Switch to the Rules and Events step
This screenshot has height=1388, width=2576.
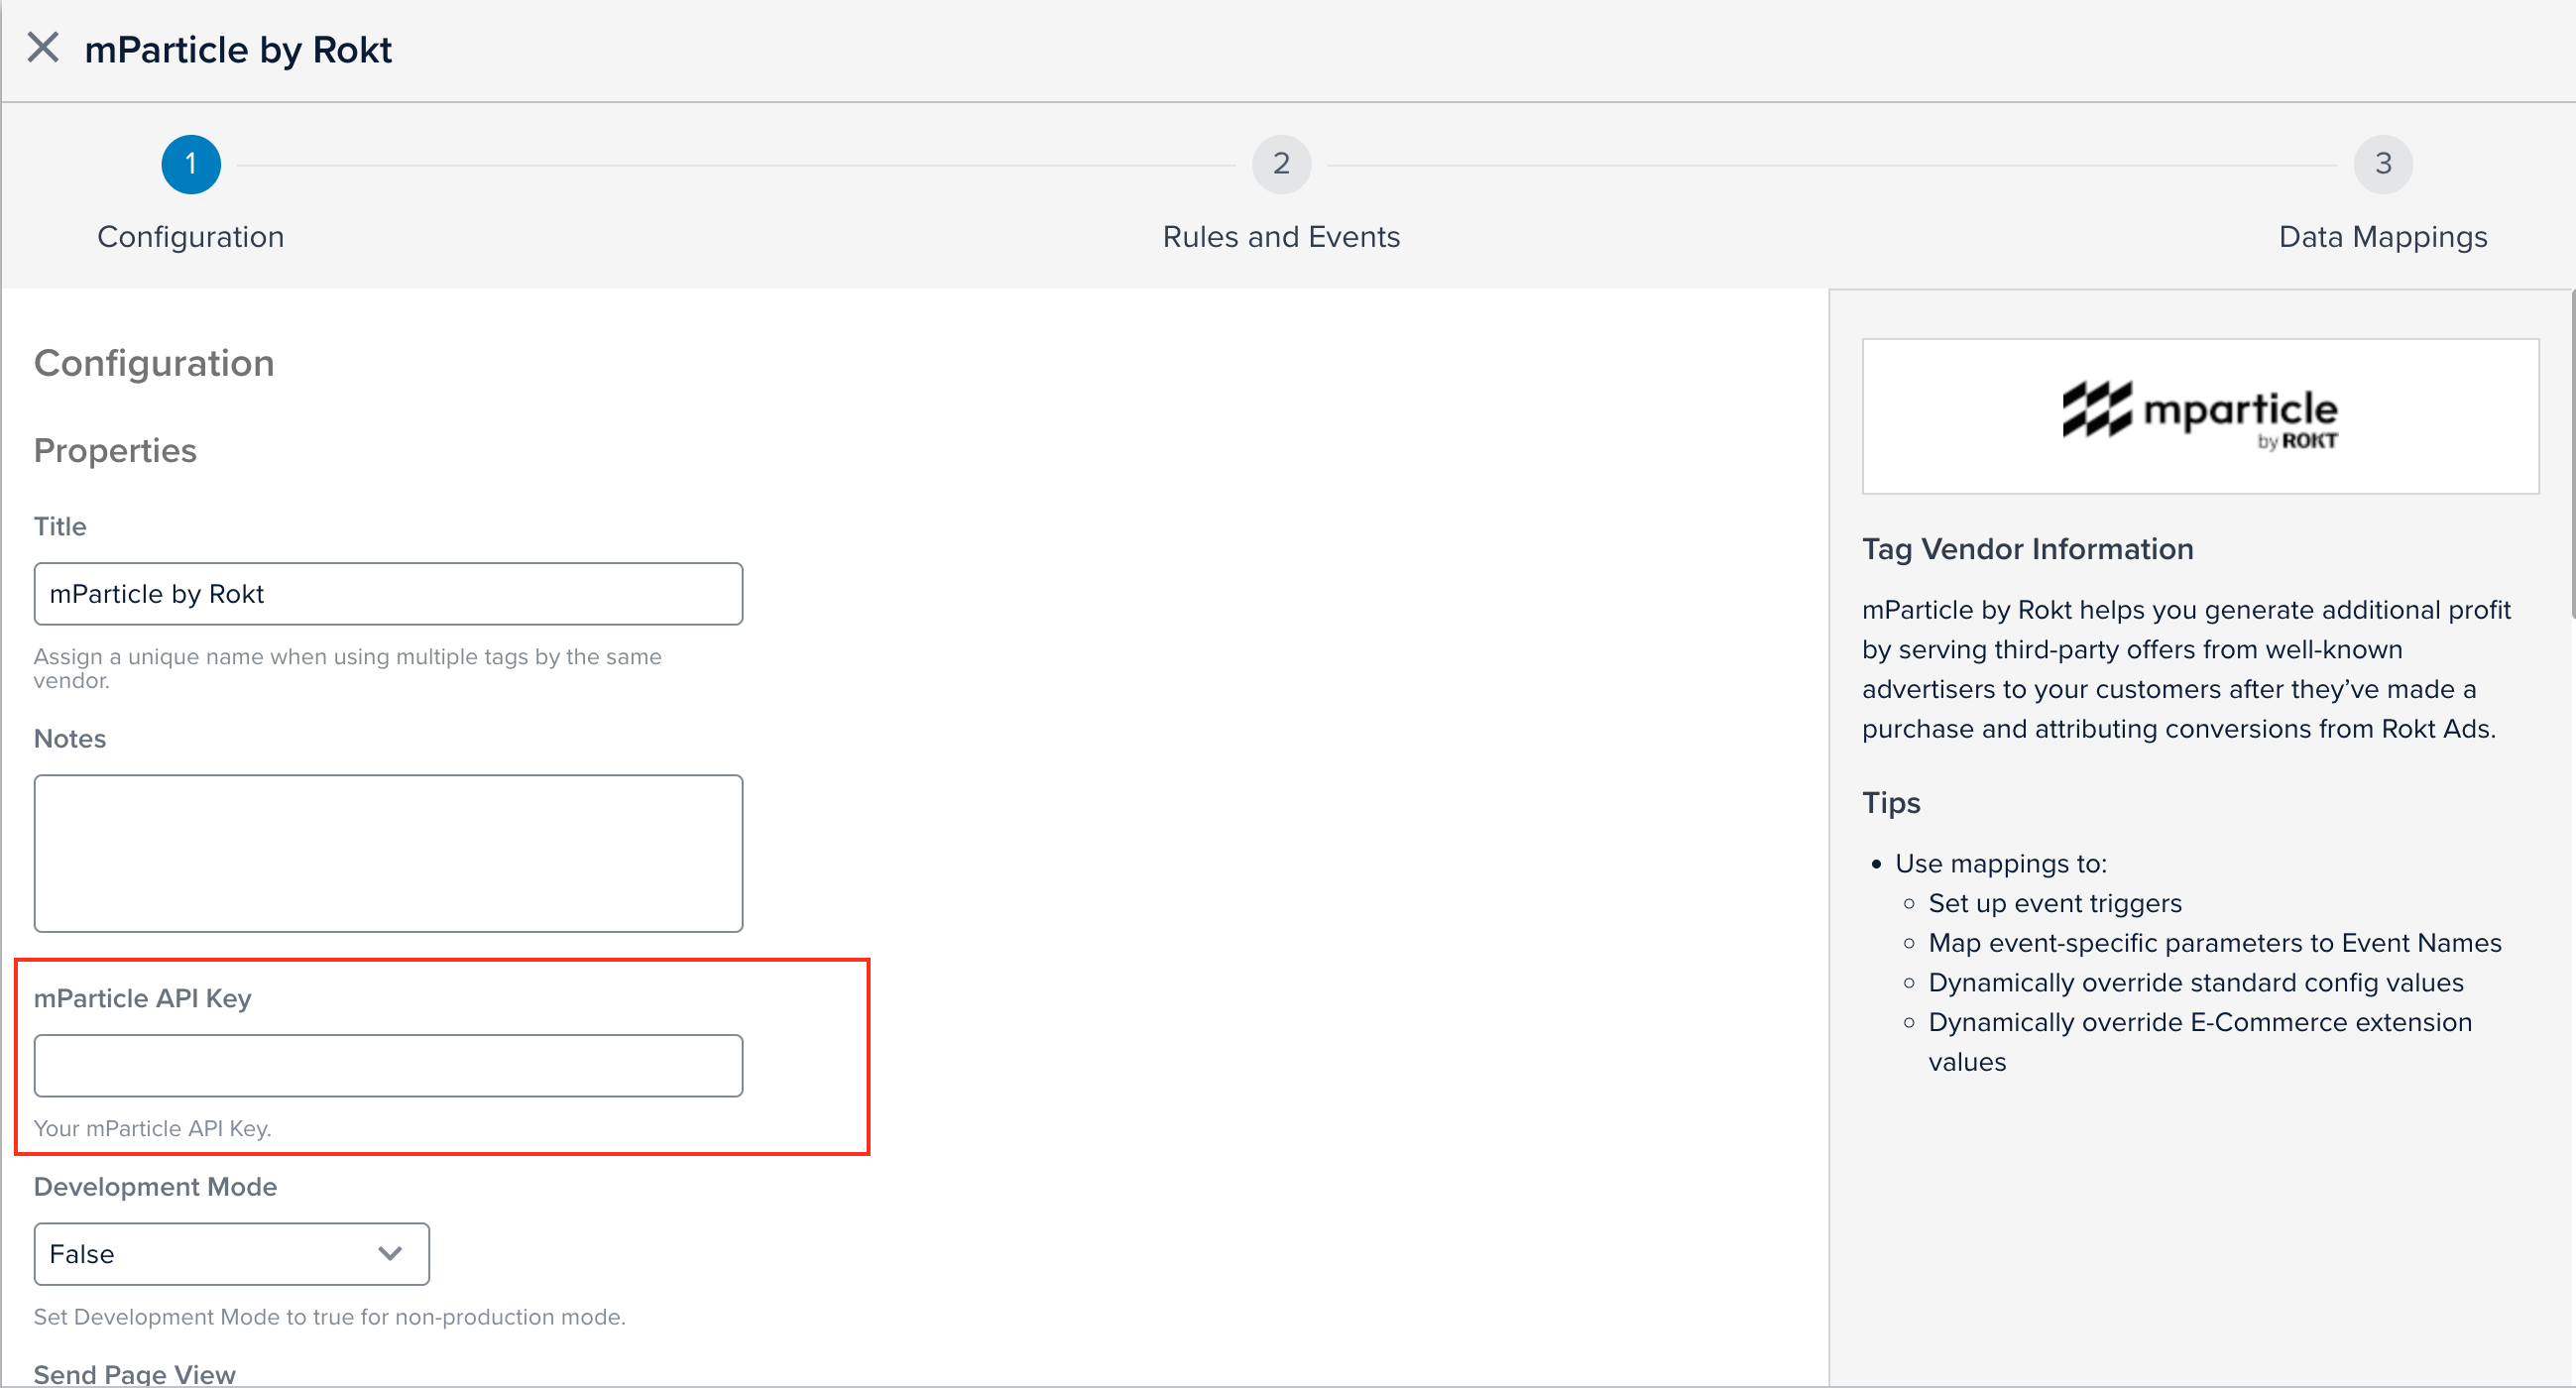coord(1281,236)
